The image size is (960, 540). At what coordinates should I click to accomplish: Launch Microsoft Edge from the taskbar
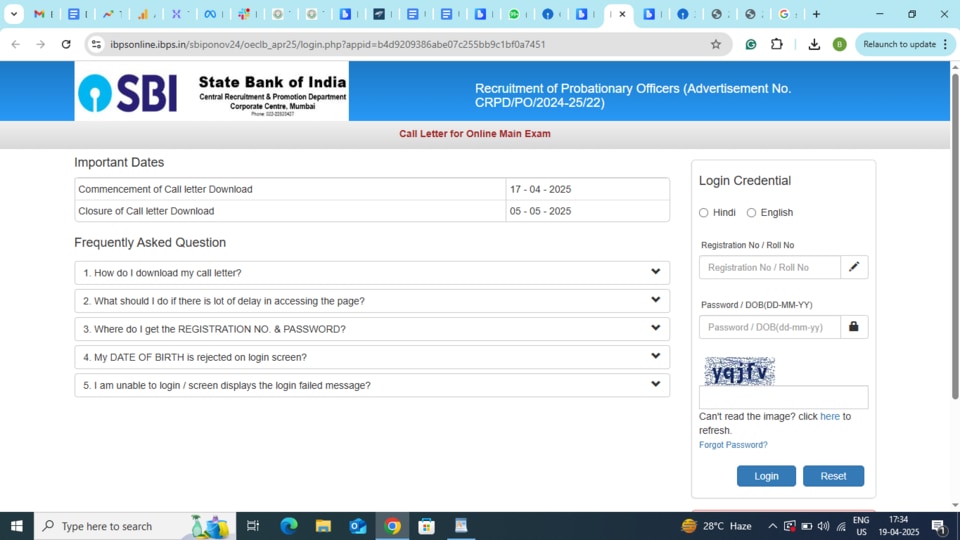tap(289, 526)
